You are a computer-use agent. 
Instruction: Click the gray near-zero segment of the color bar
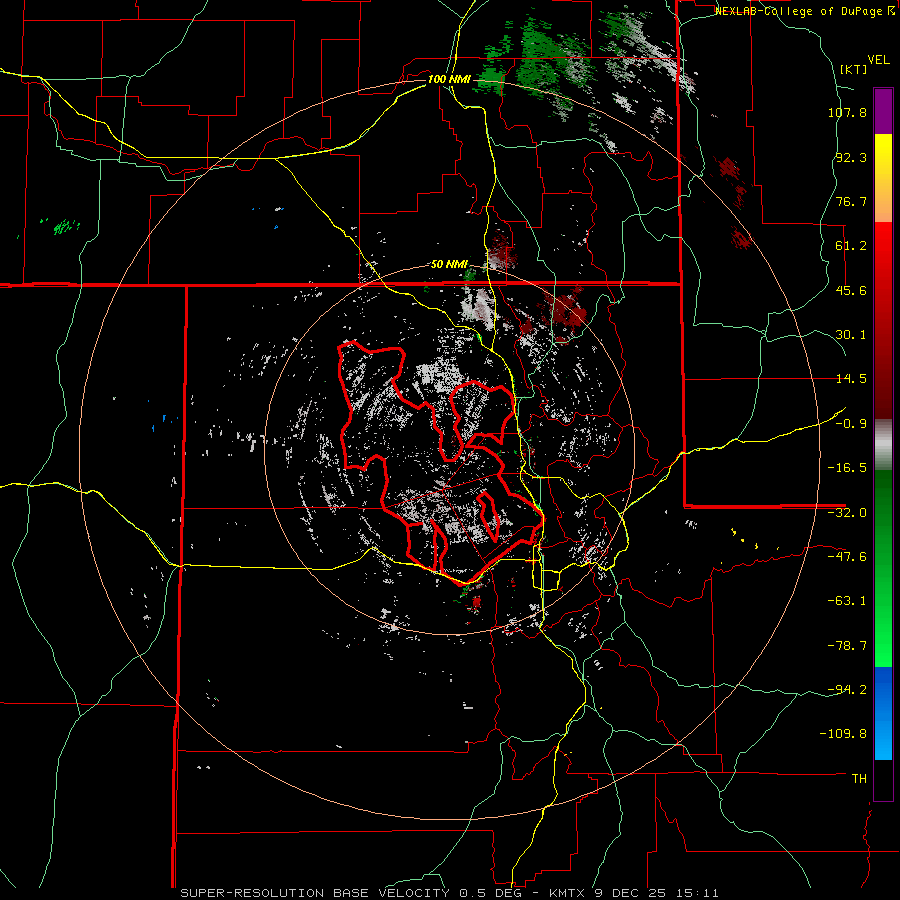tap(883, 445)
